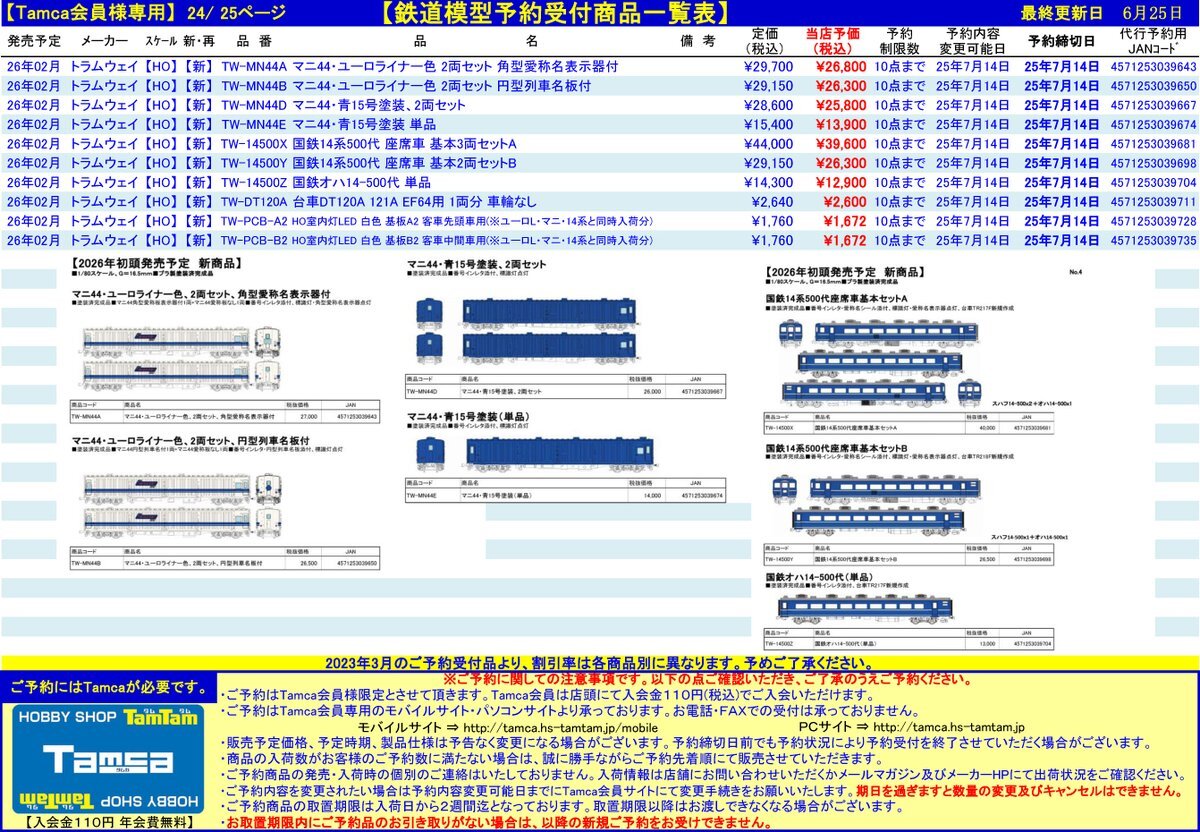Image resolution: width=1200 pixels, height=832 pixels.
Task: Select product code TW-14500Y in the table
Action: coord(254,163)
